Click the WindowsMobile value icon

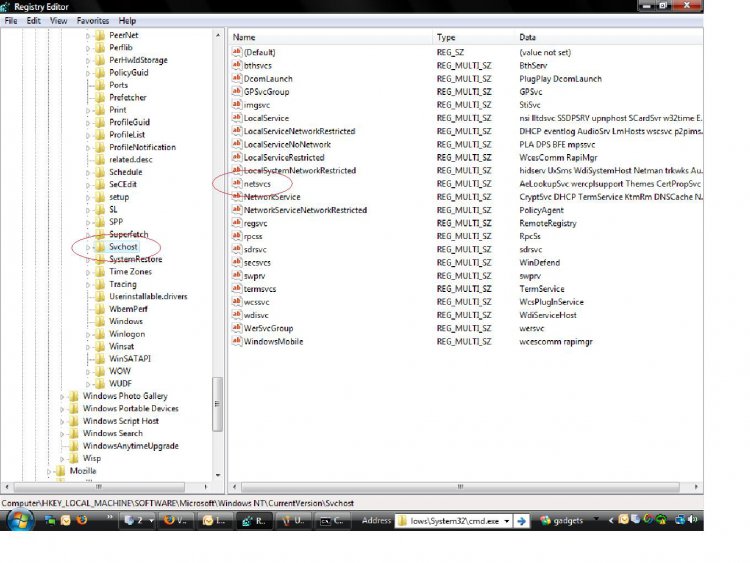pyautogui.click(x=237, y=341)
